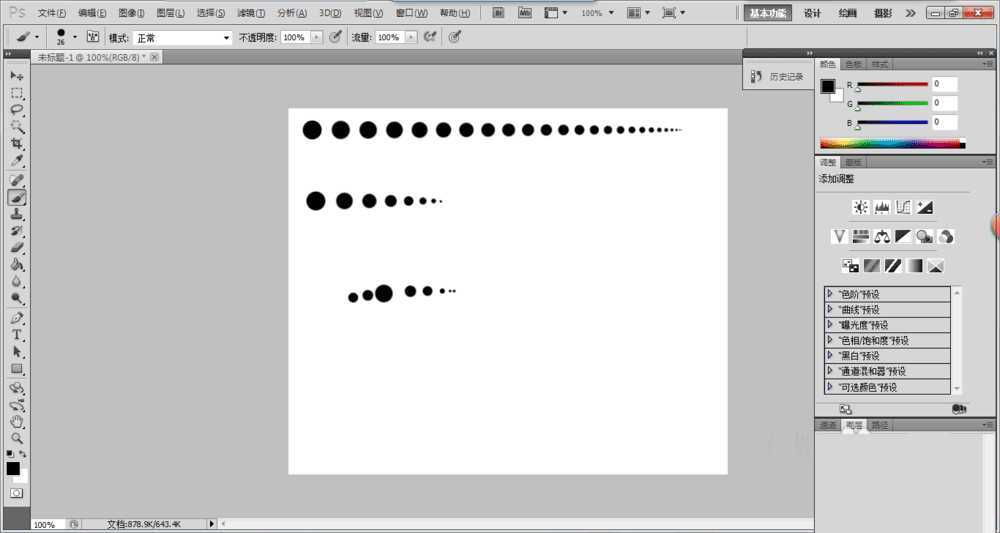Select the Lasso tool
Screen dimensions: 1000x533
pyautogui.click(x=17, y=109)
